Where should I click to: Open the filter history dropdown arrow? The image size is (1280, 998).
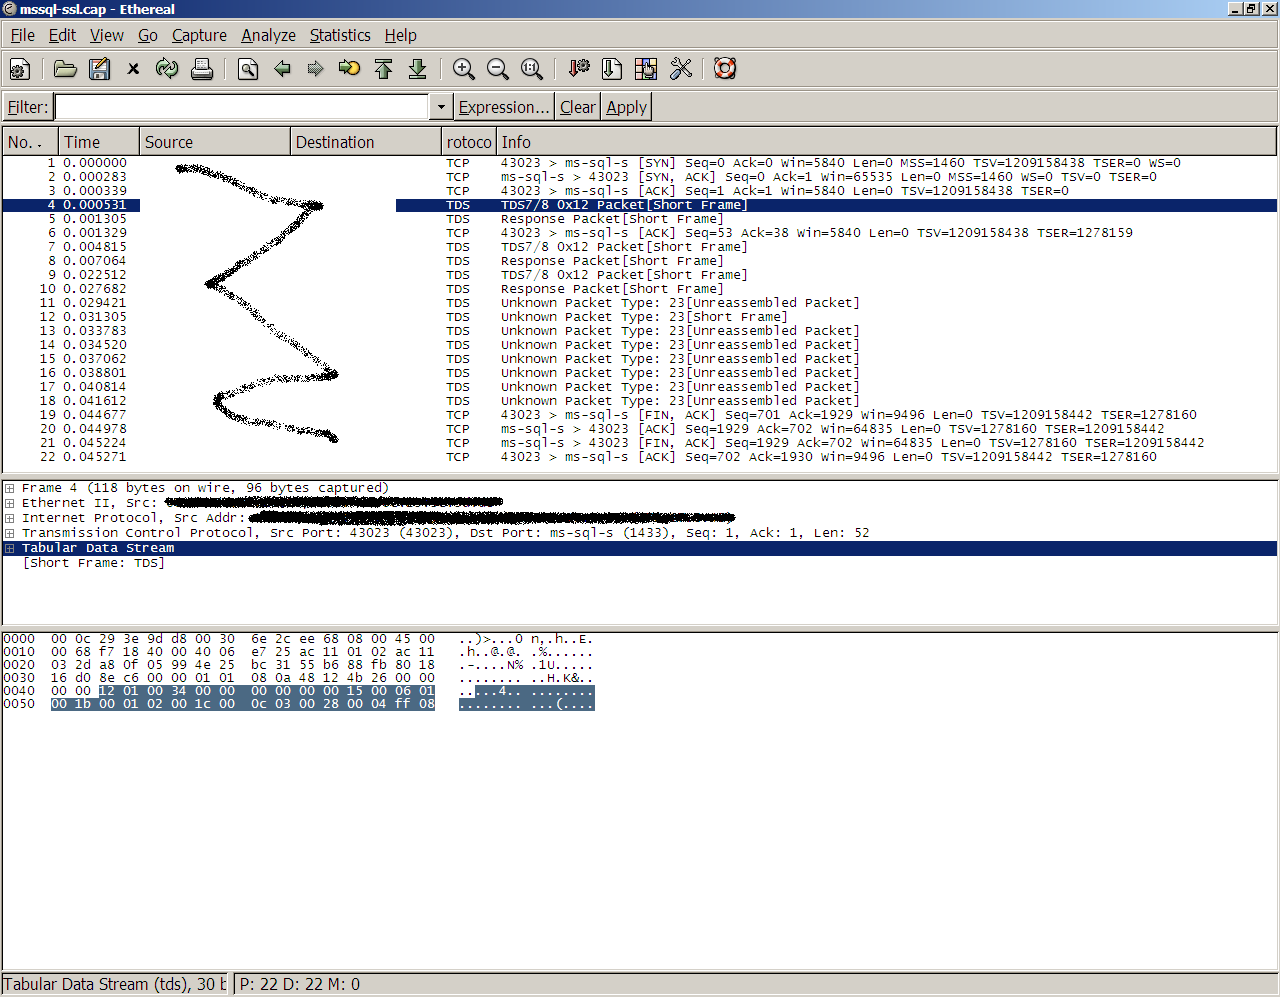click(440, 107)
